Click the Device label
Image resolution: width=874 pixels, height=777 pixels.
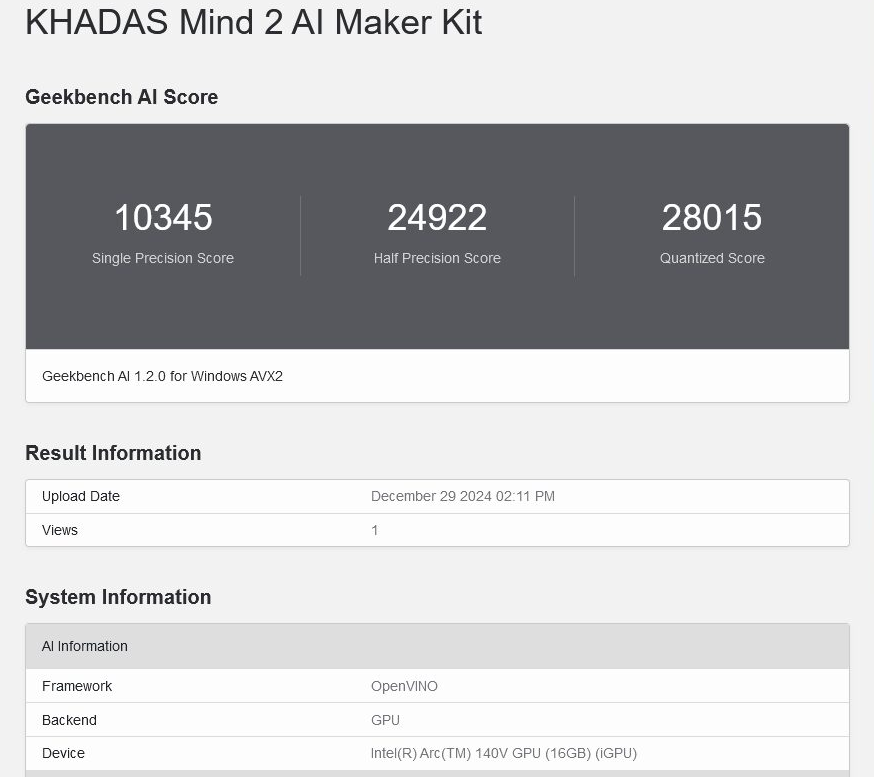(x=63, y=753)
